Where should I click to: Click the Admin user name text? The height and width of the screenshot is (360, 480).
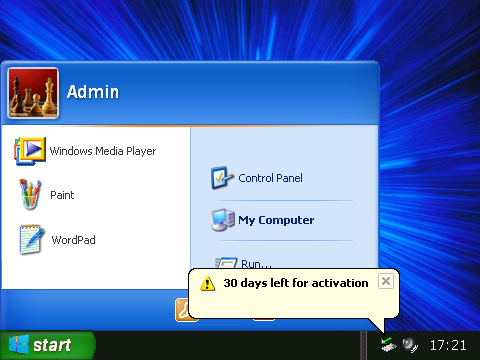tap(93, 92)
